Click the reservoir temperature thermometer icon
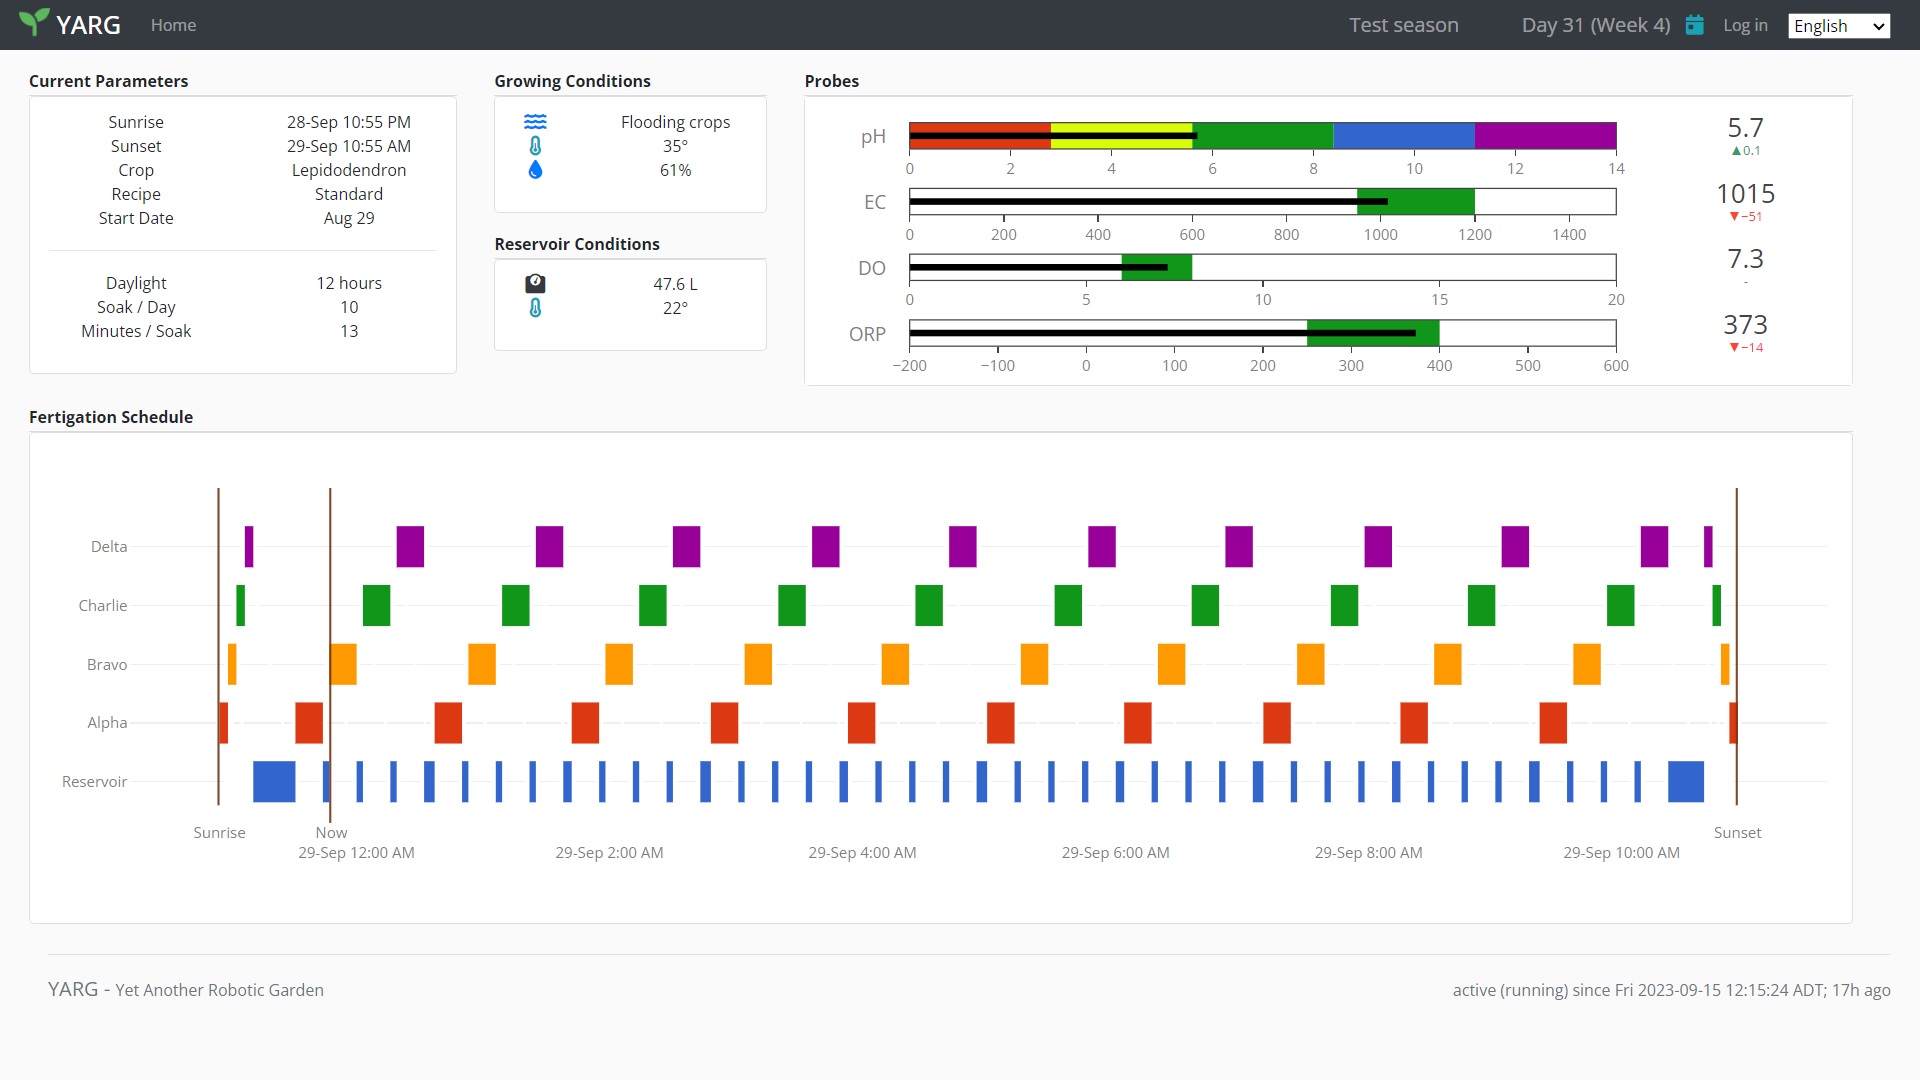The width and height of the screenshot is (1920, 1080). point(535,308)
